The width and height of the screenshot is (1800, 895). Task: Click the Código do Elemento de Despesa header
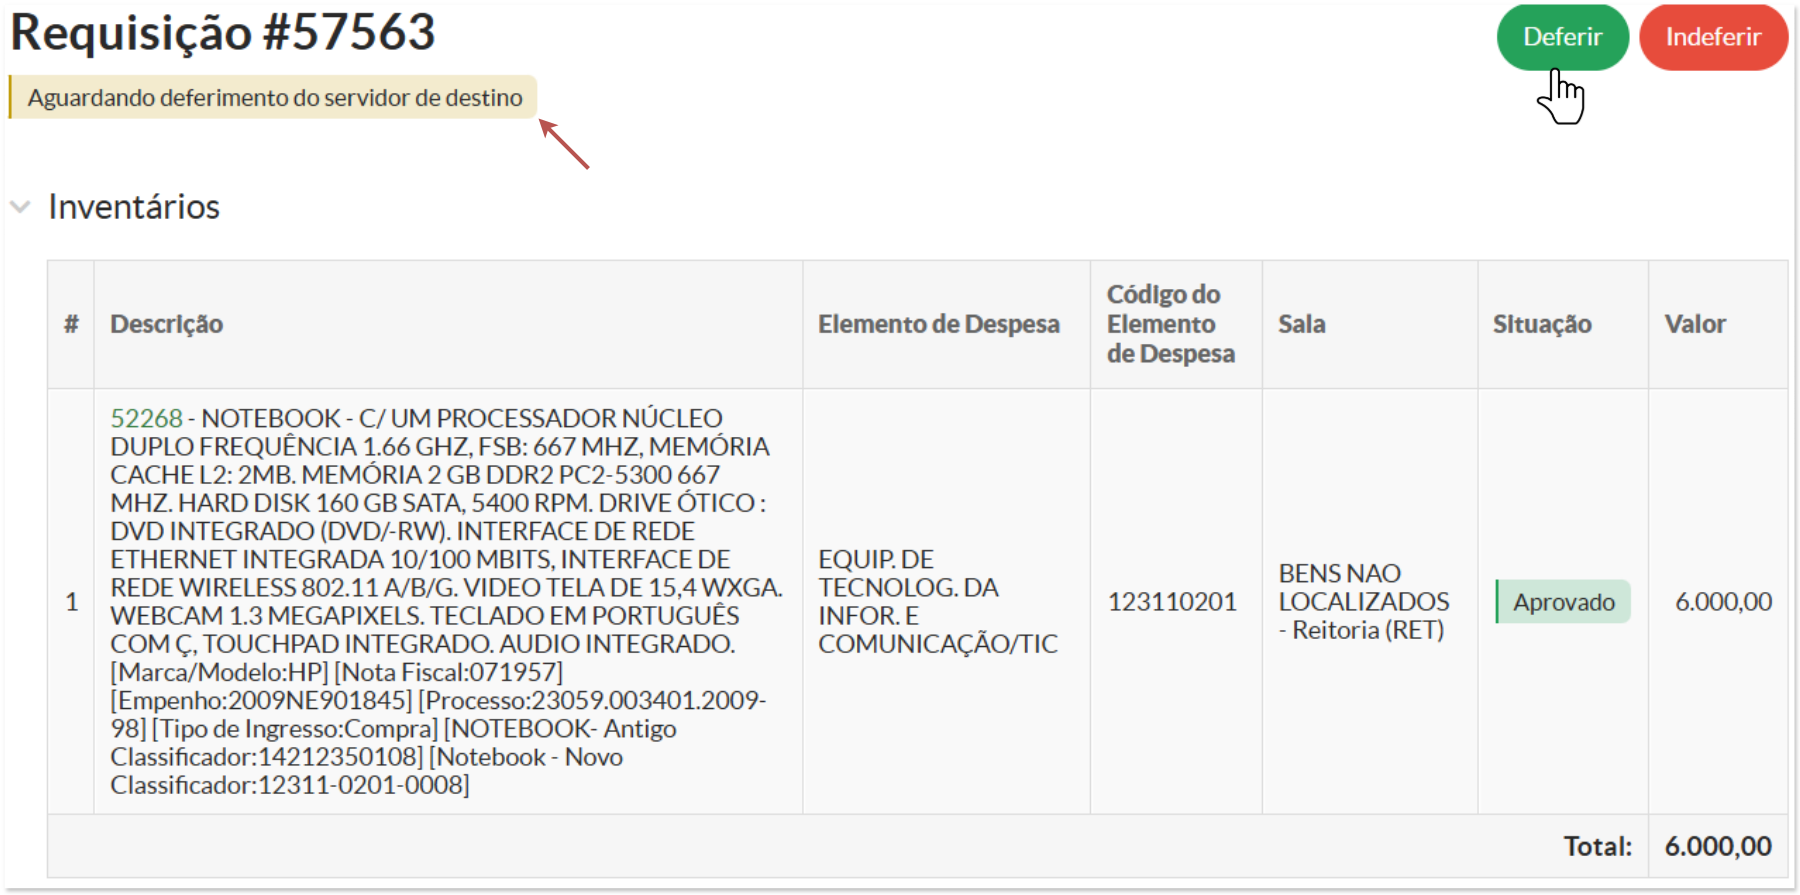point(1170,324)
